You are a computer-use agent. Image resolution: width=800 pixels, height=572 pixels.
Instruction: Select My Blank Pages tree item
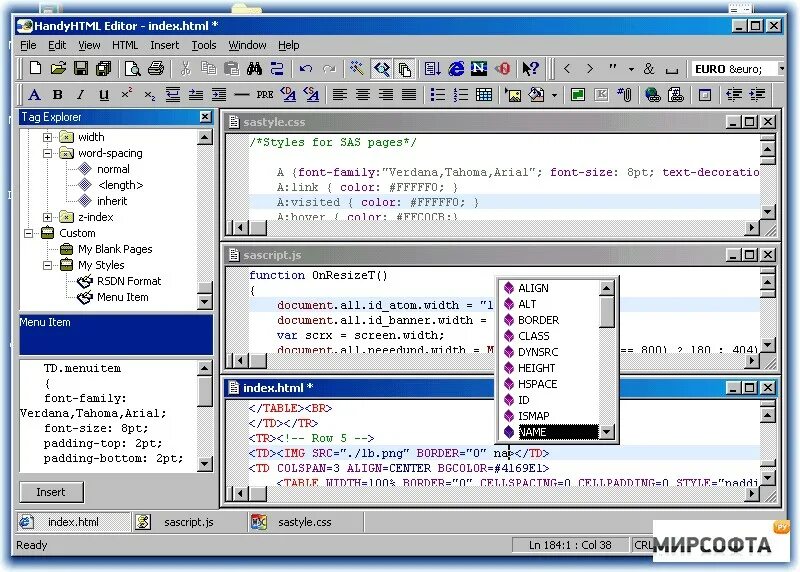[x=115, y=249]
